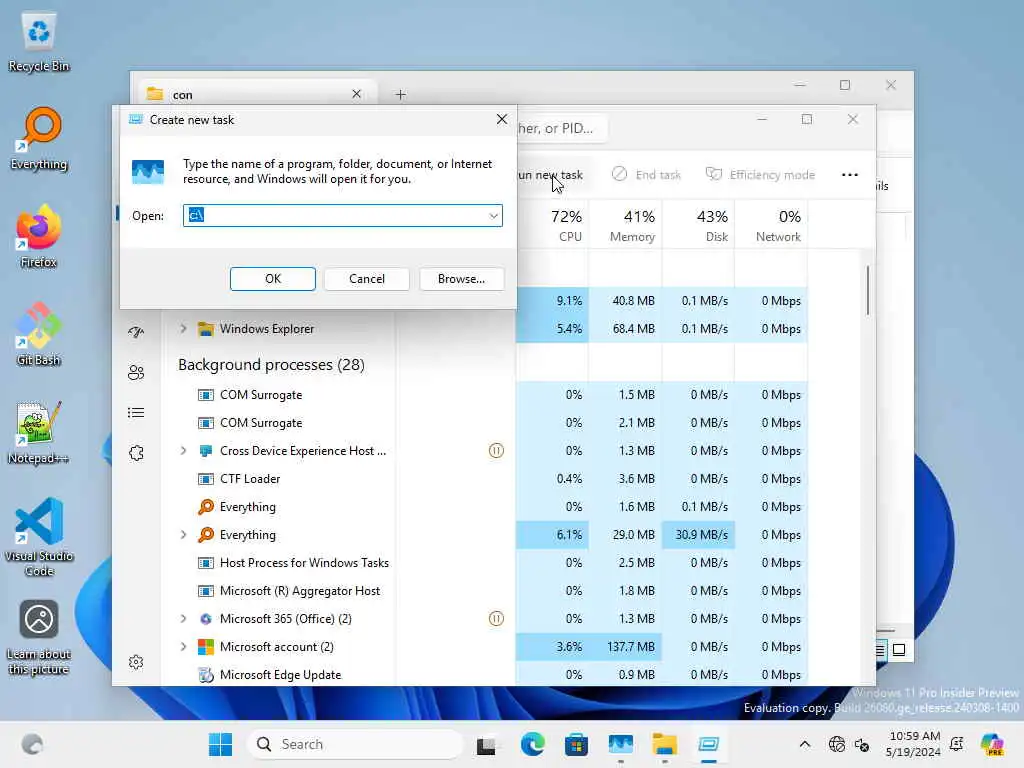Click OK in Create new task dialog

click(272, 279)
